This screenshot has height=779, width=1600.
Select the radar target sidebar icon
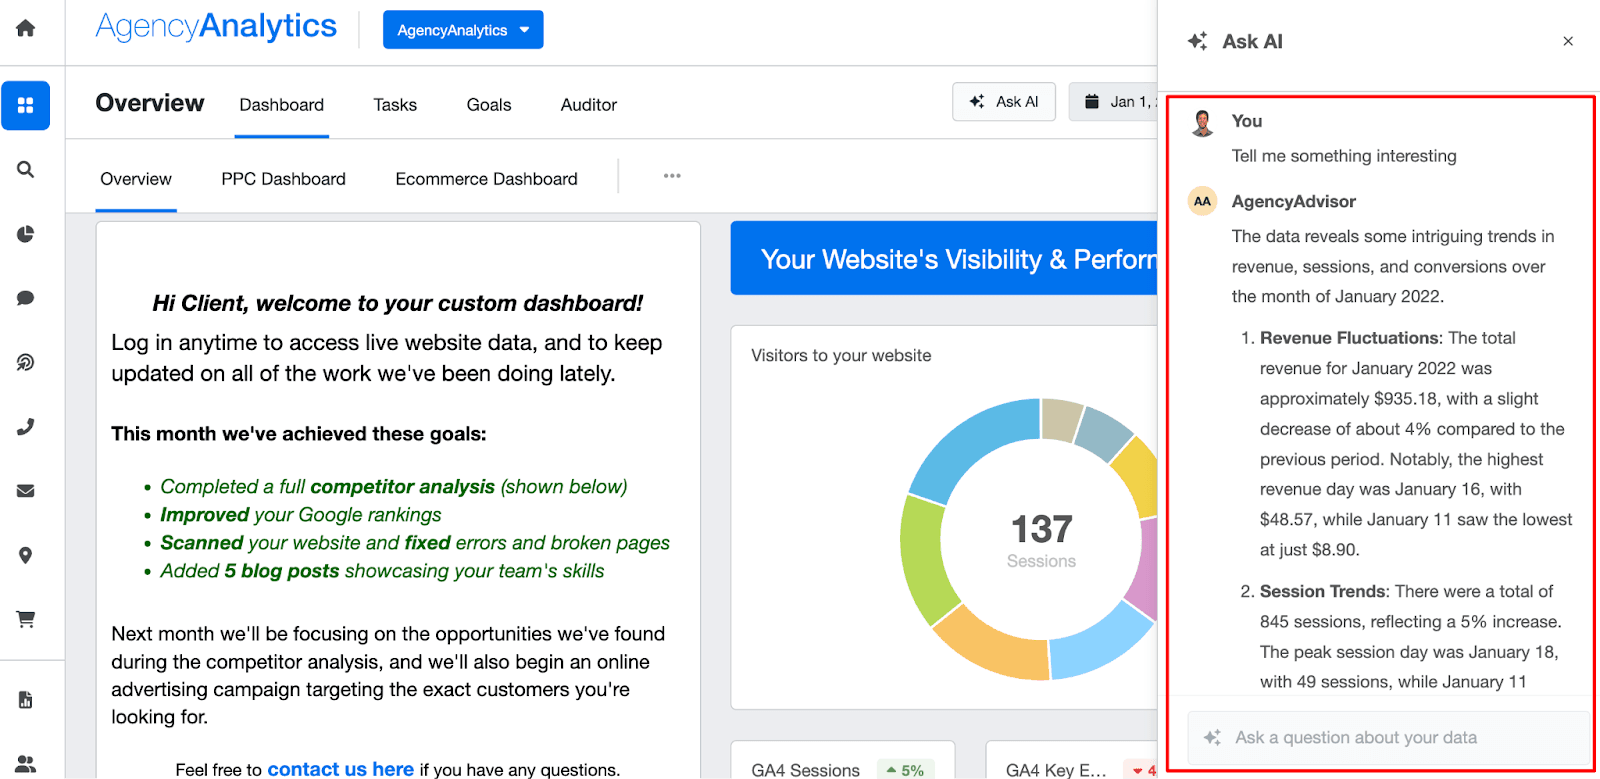pos(26,362)
